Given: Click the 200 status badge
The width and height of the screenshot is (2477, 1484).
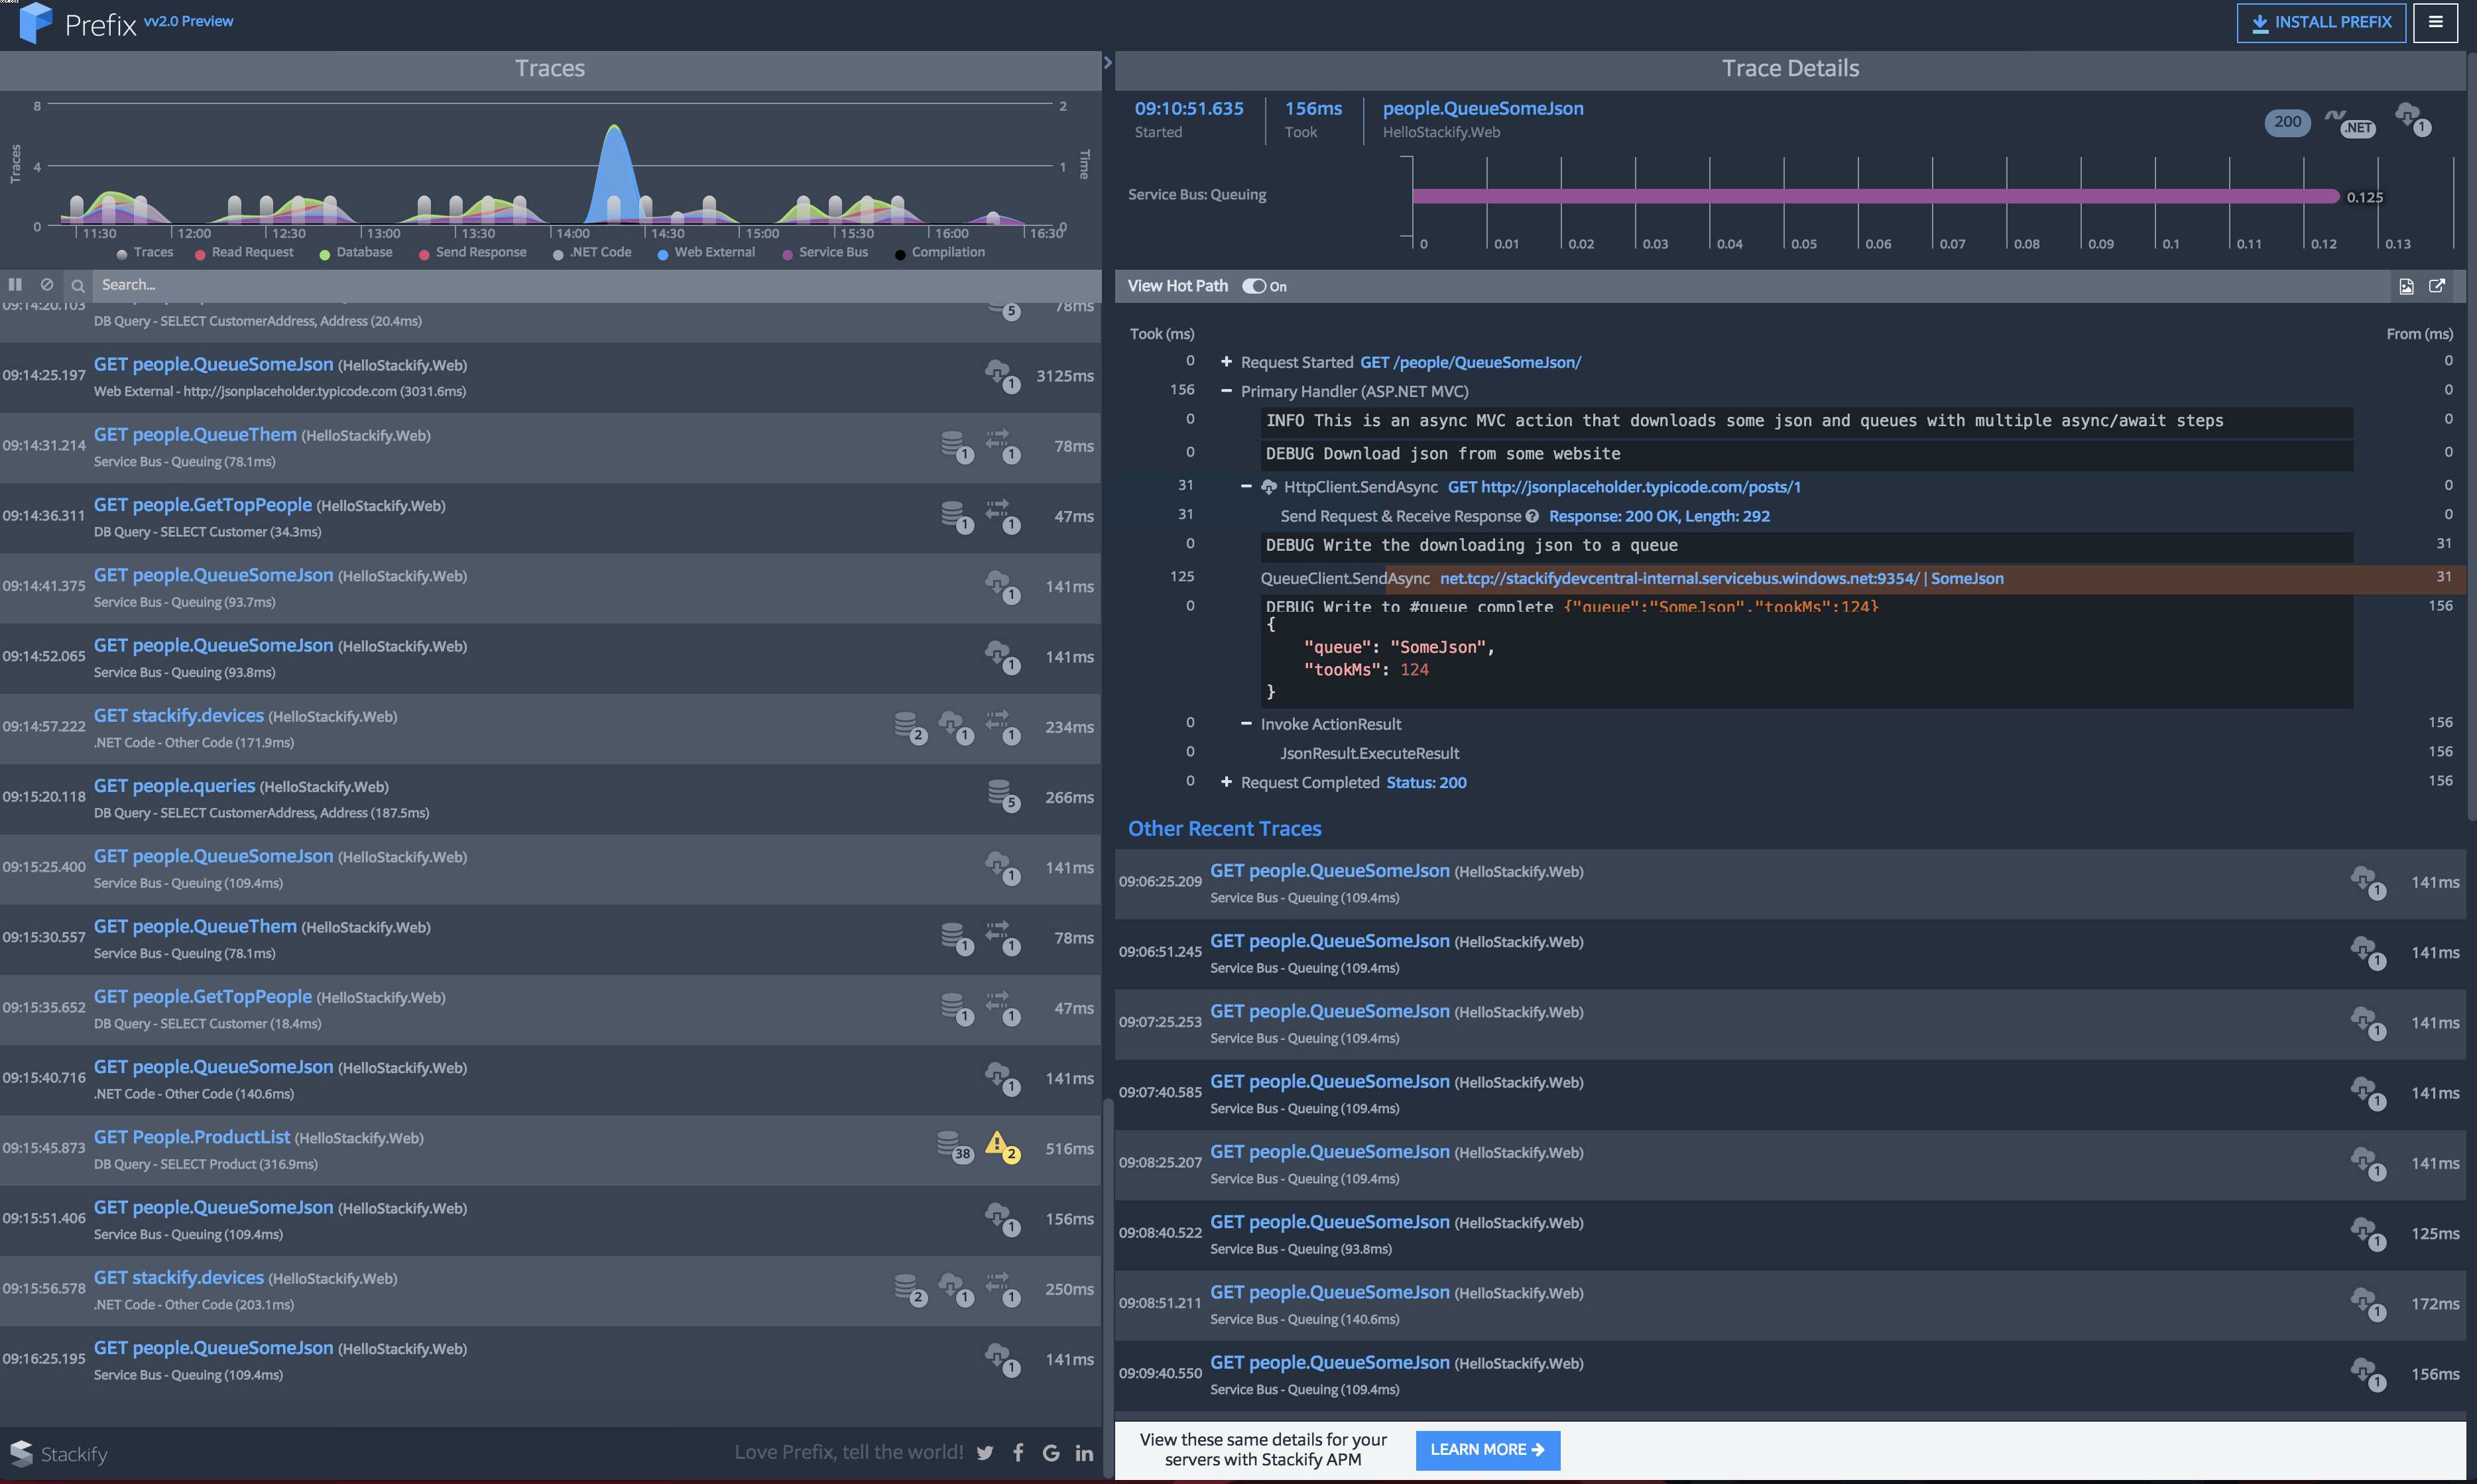Looking at the screenshot, I should point(2287,122).
